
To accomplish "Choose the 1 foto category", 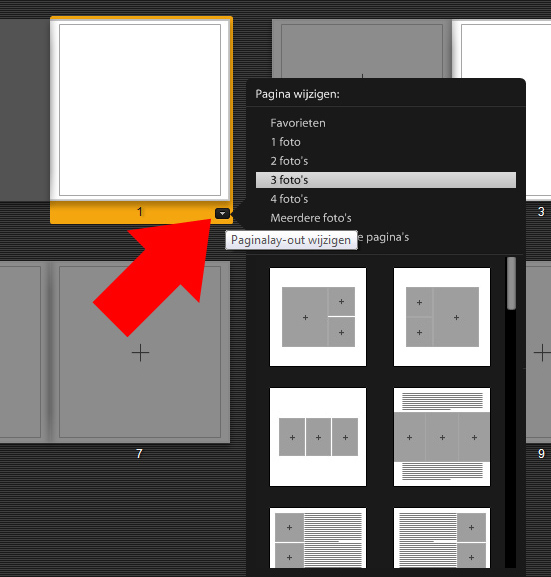I will coord(286,142).
